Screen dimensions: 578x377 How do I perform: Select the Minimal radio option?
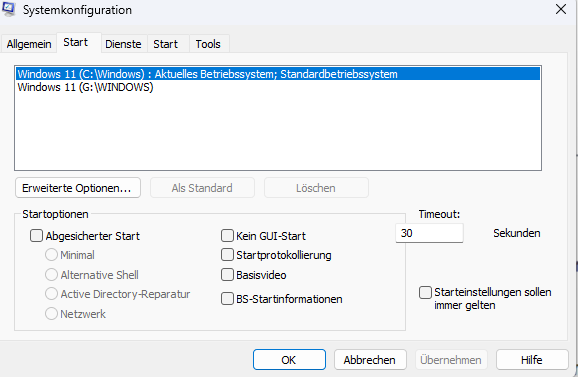tap(51, 255)
